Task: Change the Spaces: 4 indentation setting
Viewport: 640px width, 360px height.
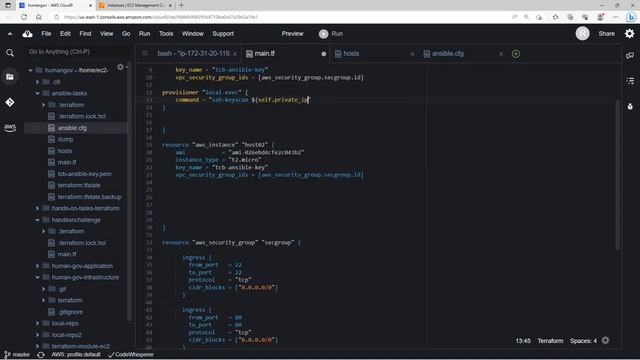Action: point(583,341)
